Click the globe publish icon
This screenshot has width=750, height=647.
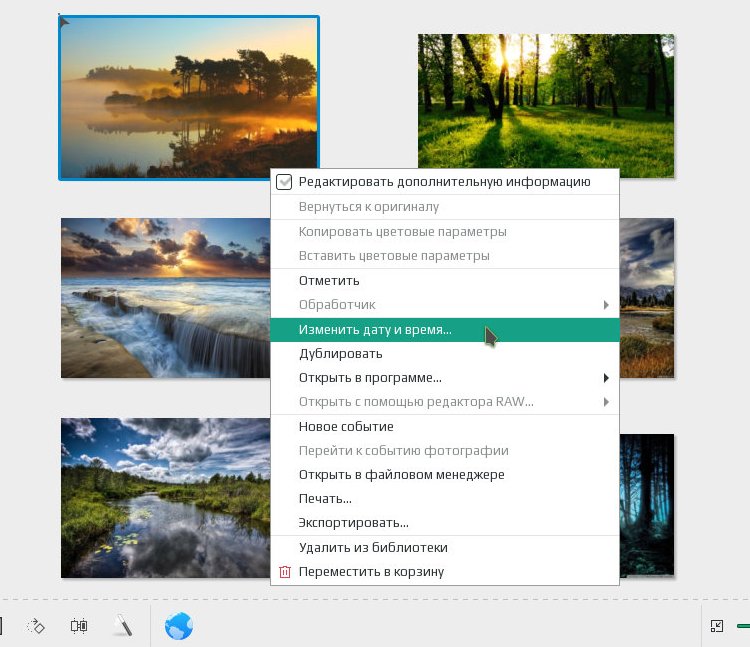(x=178, y=625)
